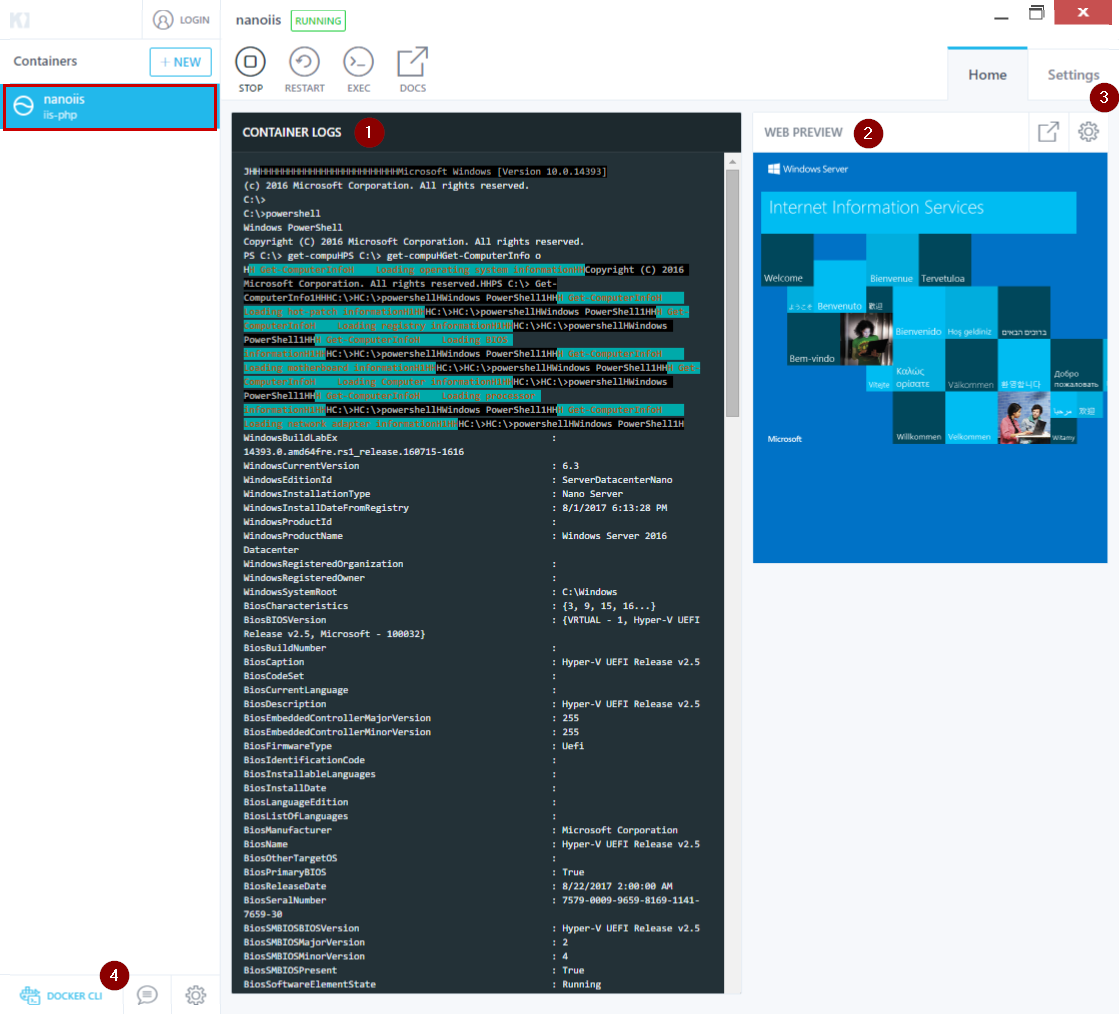Open preferences via the bottom-left gear icon

[x=196, y=994]
